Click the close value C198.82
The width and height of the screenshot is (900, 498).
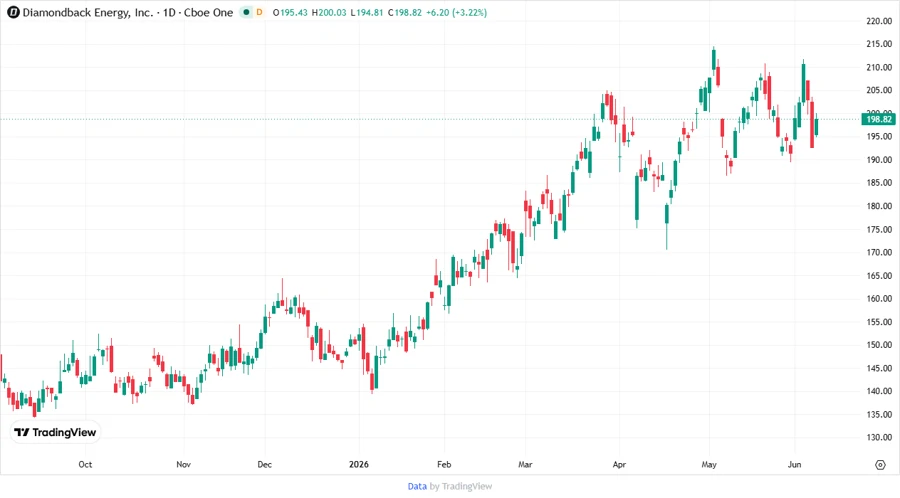(x=404, y=12)
